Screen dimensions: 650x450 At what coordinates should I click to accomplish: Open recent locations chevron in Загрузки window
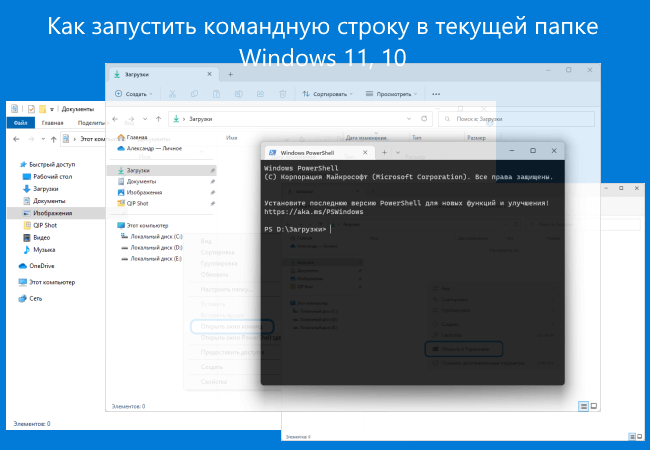click(145, 119)
